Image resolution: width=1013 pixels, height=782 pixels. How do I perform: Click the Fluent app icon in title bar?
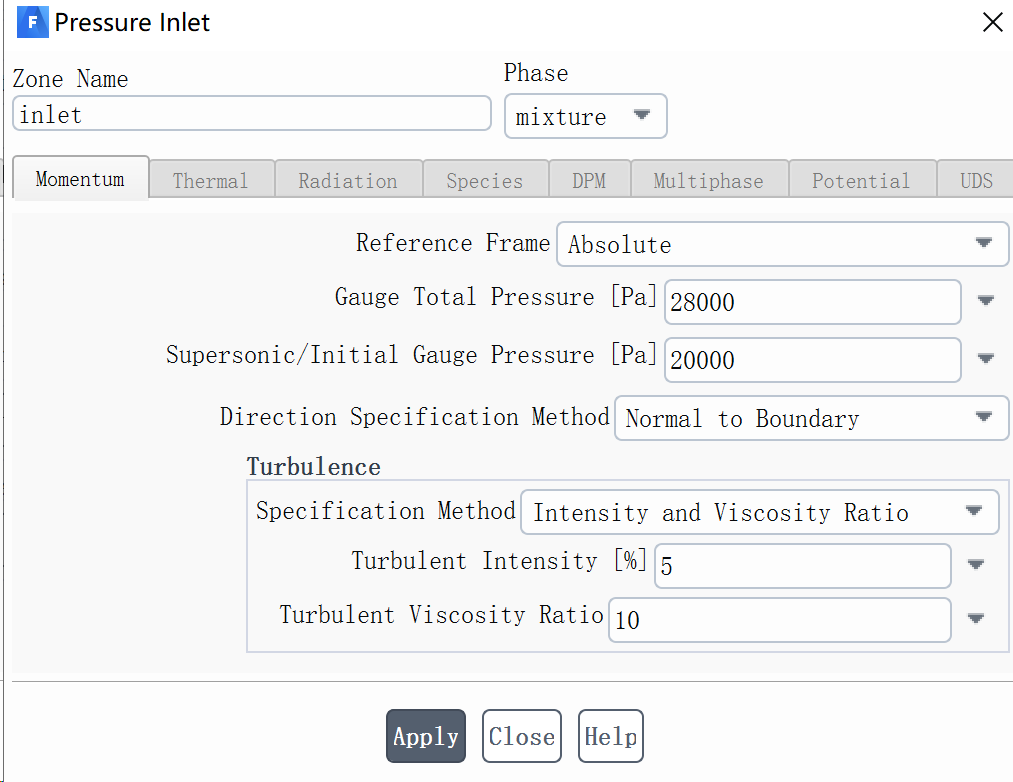32,22
